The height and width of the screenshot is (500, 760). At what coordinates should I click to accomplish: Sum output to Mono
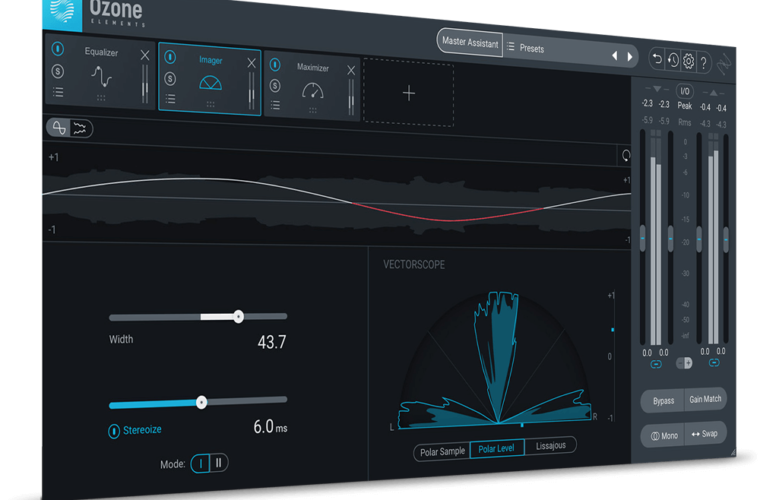[664, 436]
